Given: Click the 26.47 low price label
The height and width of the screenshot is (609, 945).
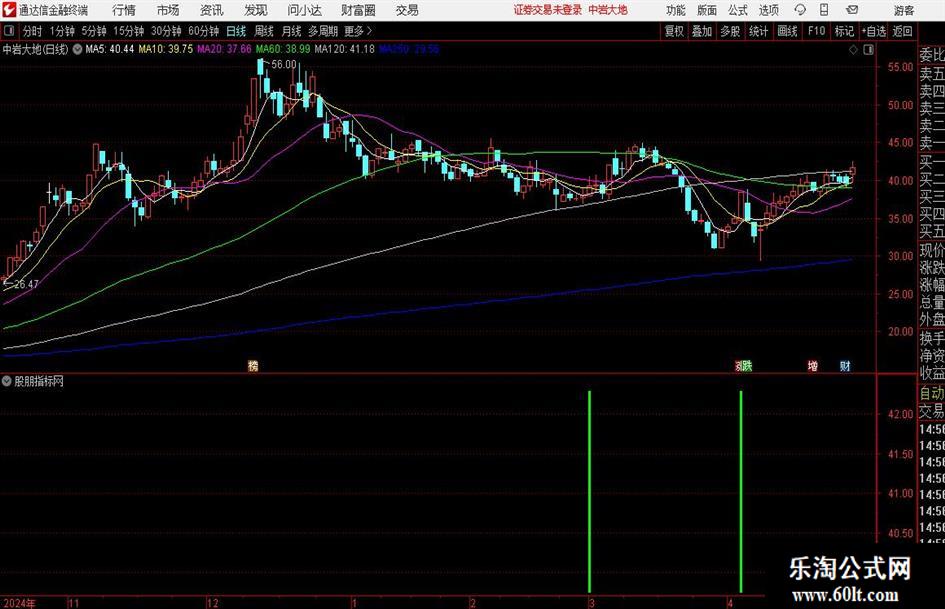Looking at the screenshot, I should point(26,284).
